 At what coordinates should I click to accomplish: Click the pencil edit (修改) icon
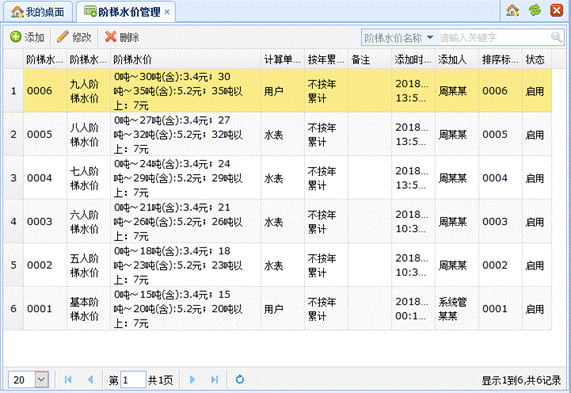pyautogui.click(x=63, y=37)
